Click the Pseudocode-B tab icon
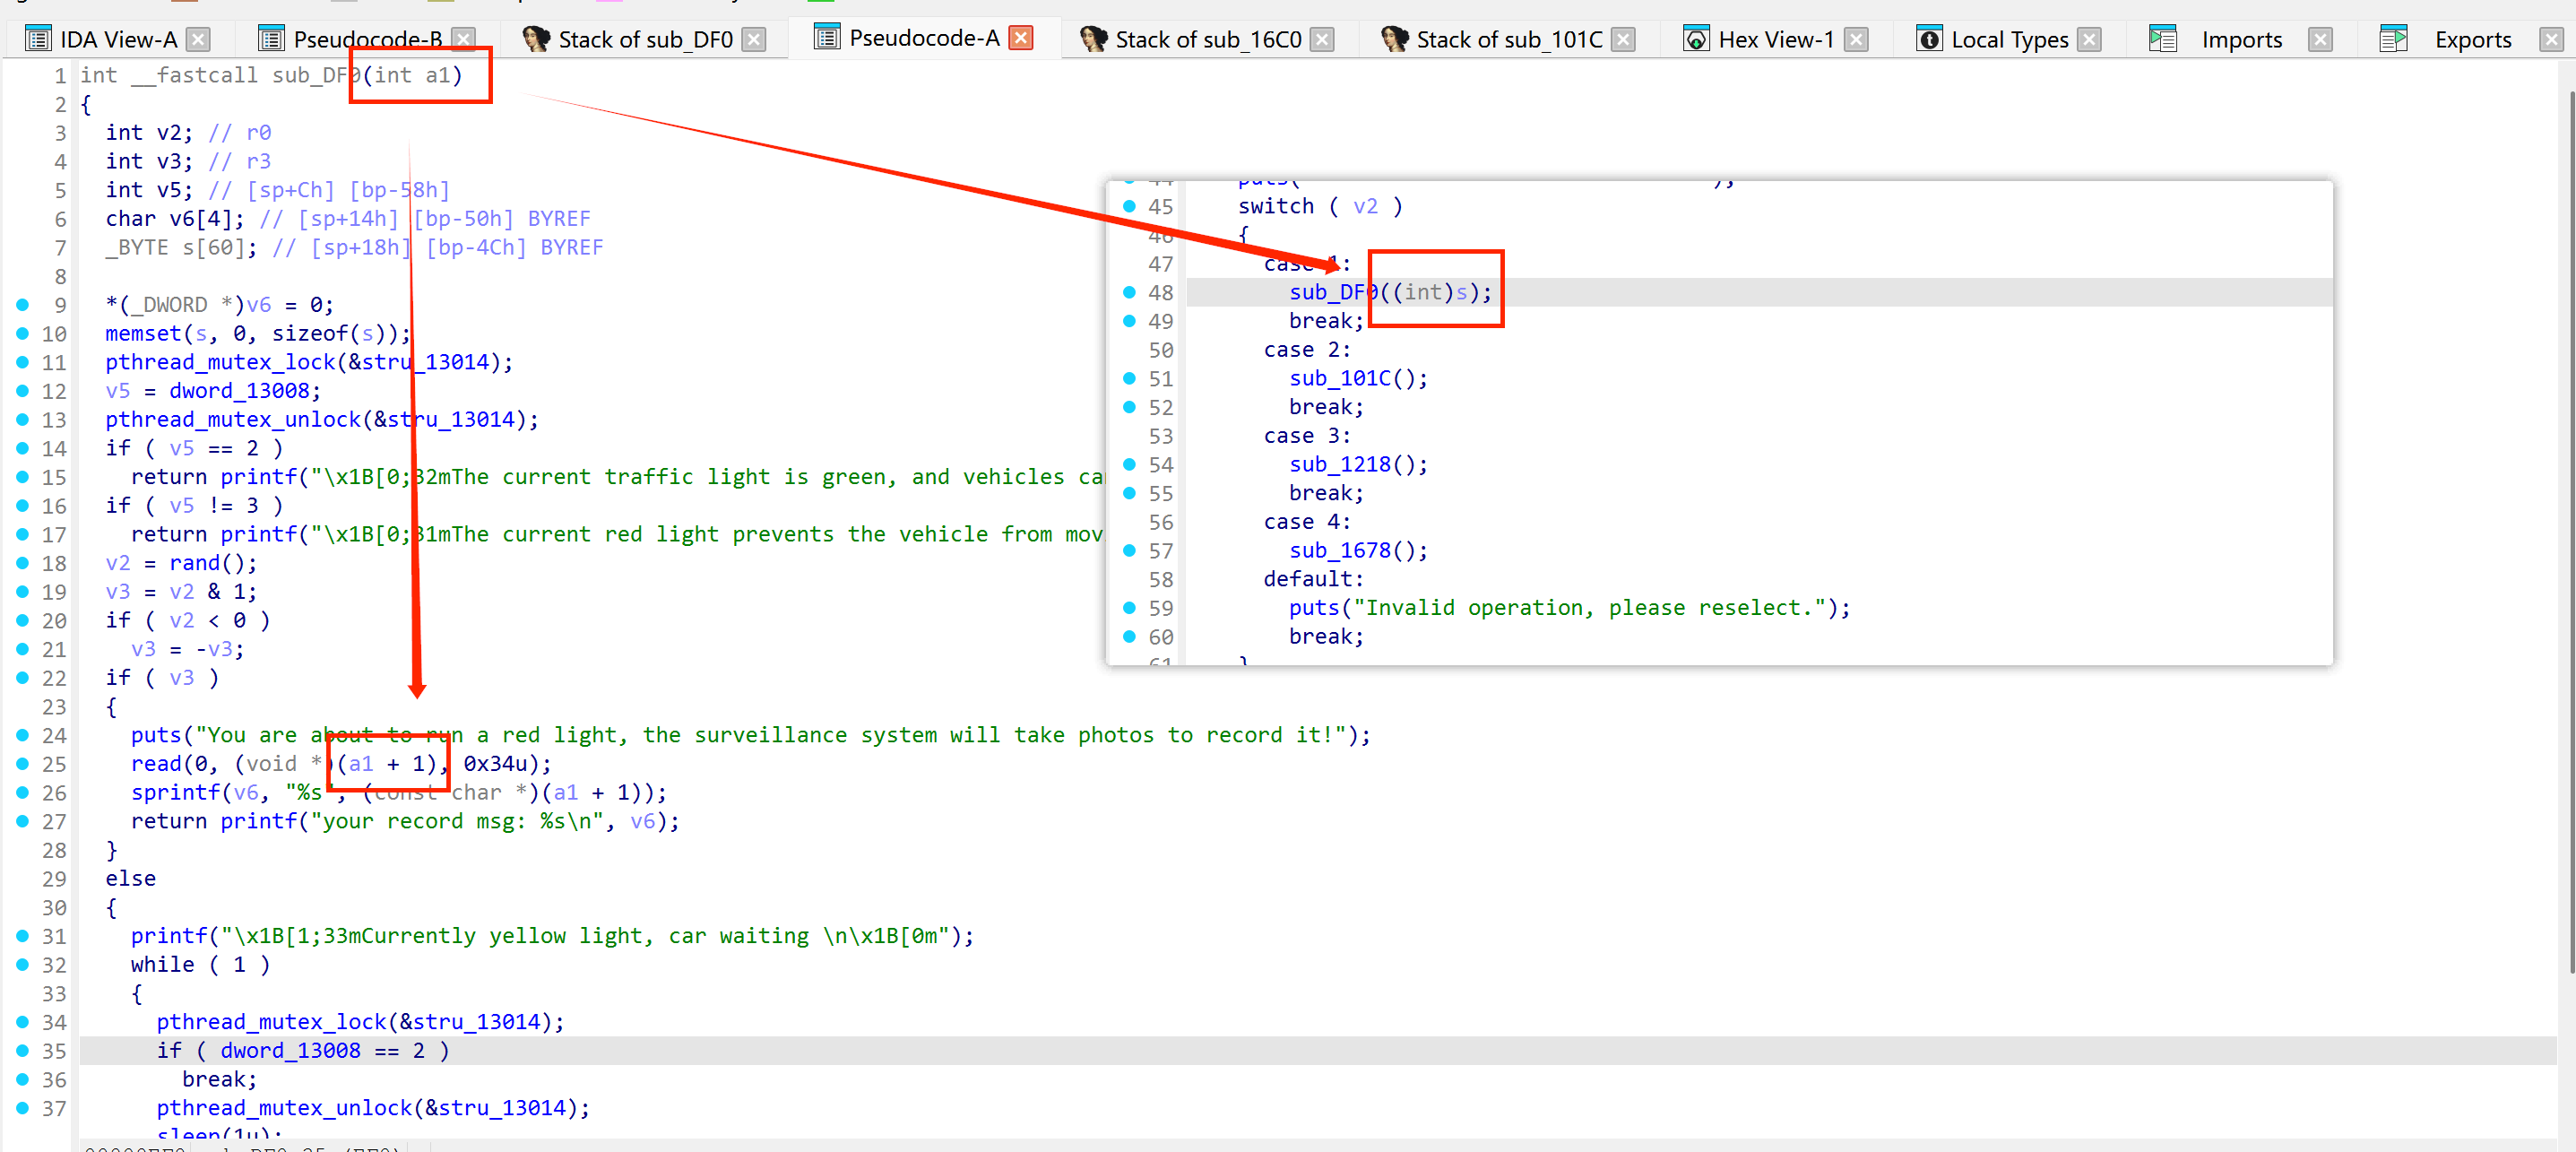This screenshot has width=2576, height=1152. tap(271, 39)
